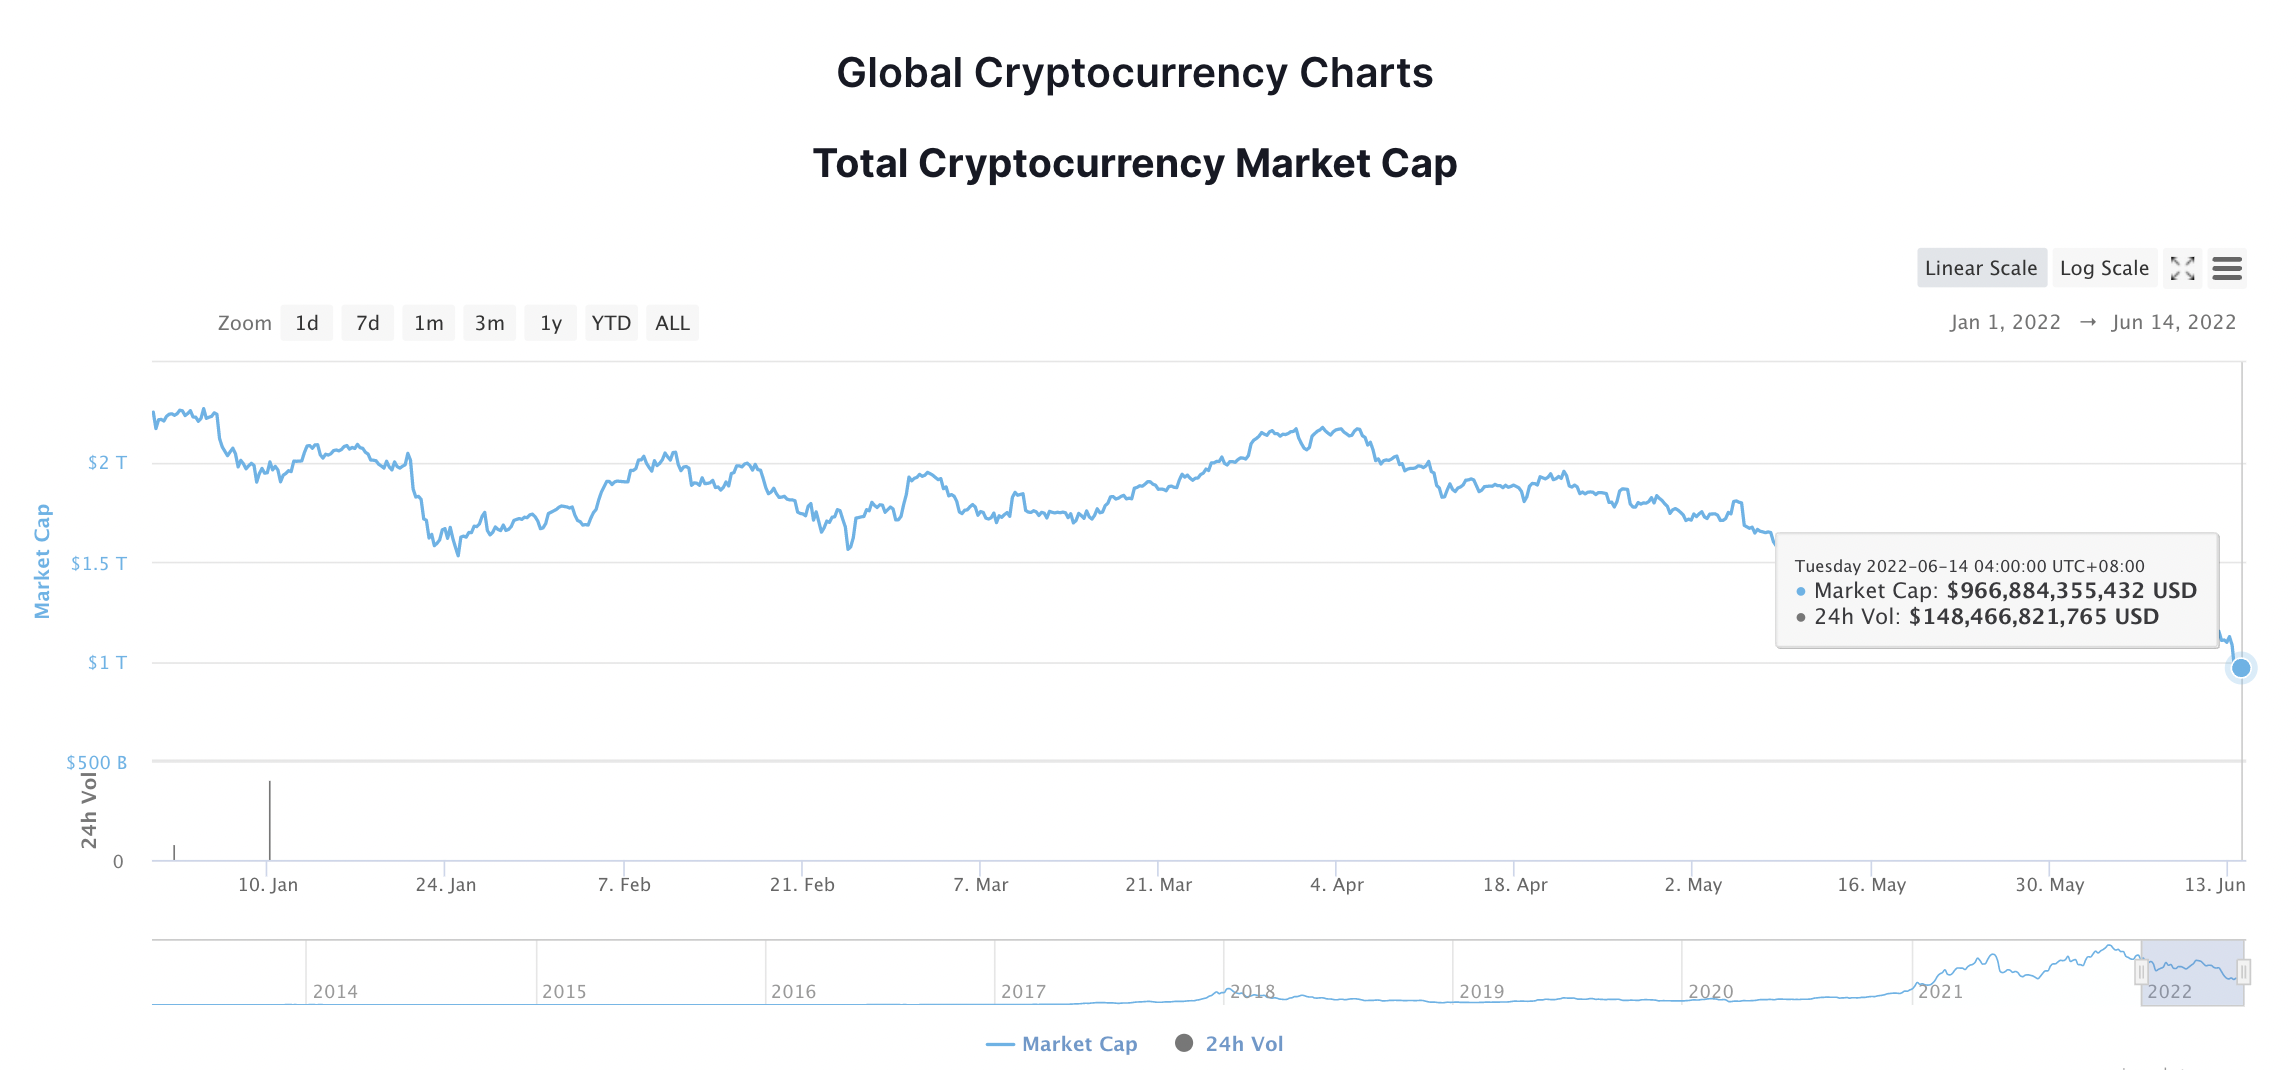2296x1070 pixels.
Task: Click 2018 in the navigator timeline
Action: tap(1252, 991)
